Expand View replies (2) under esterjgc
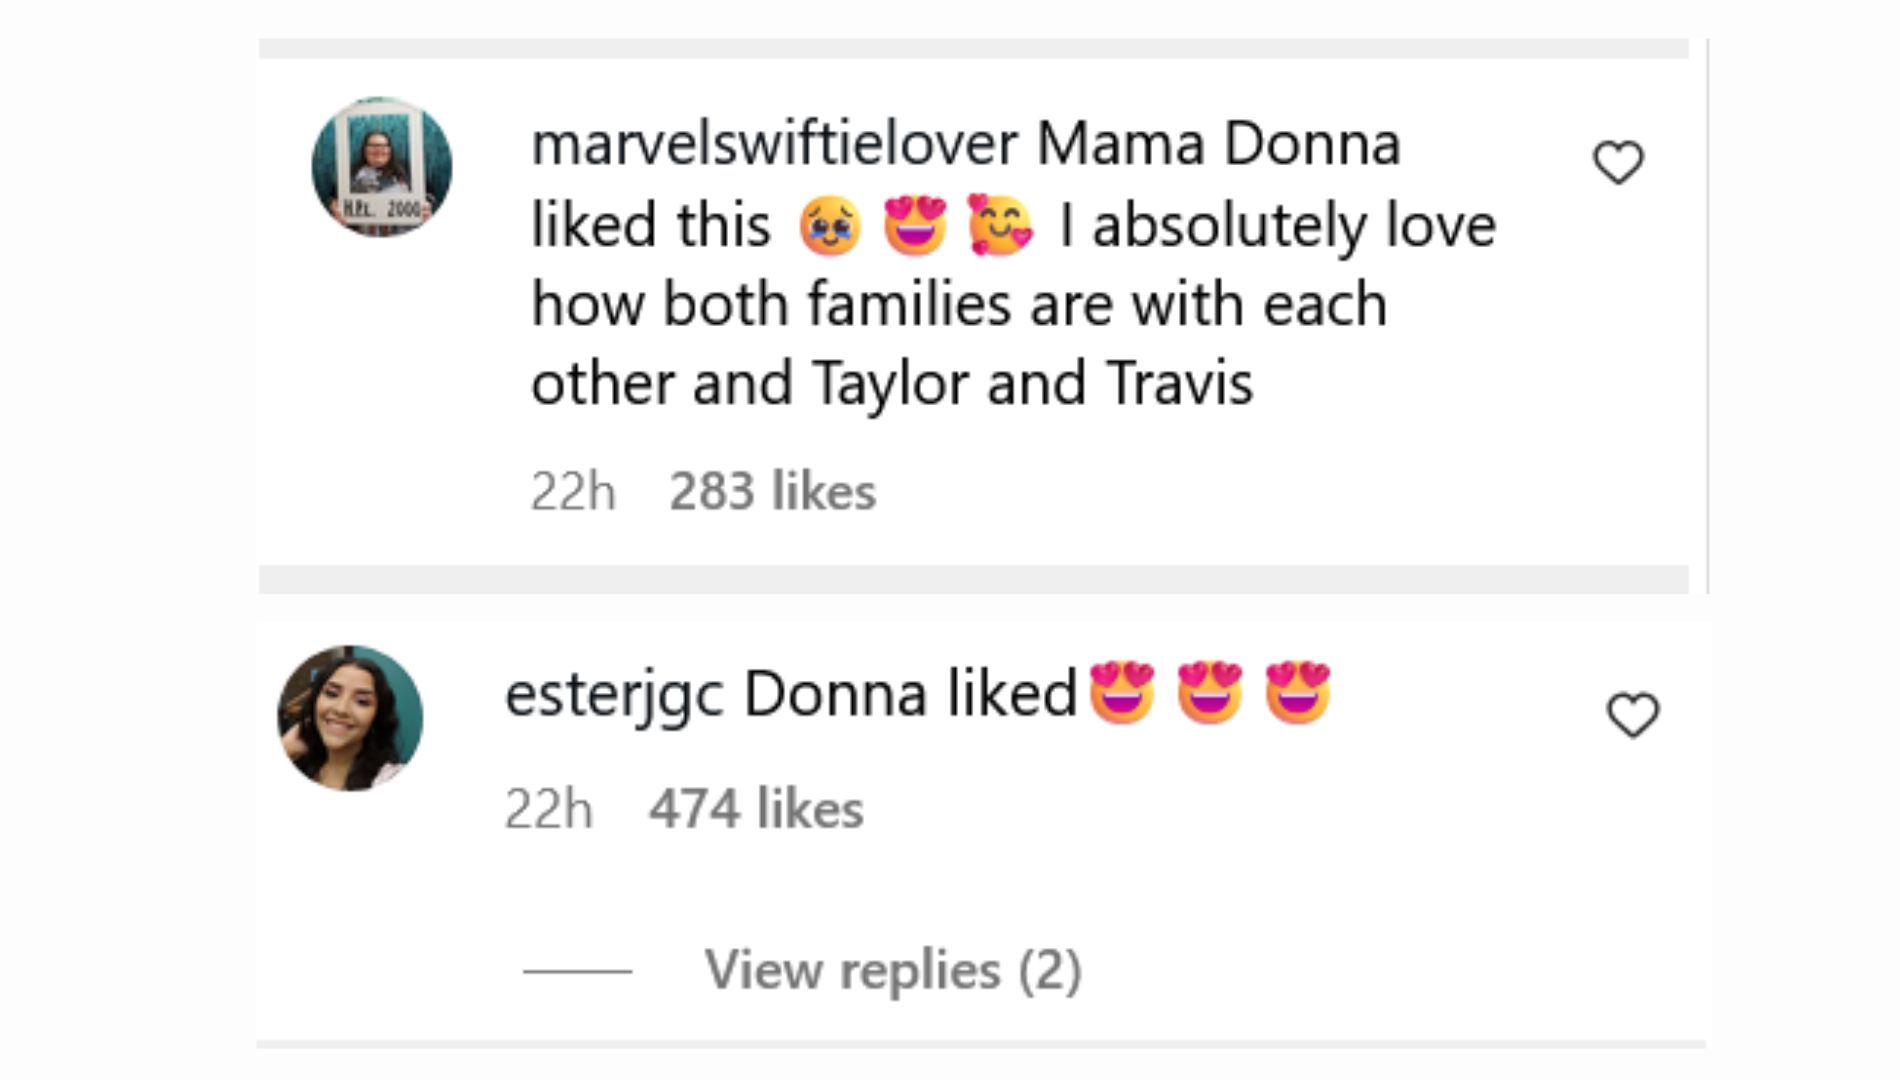This screenshot has width=1900, height=1080. click(892, 970)
